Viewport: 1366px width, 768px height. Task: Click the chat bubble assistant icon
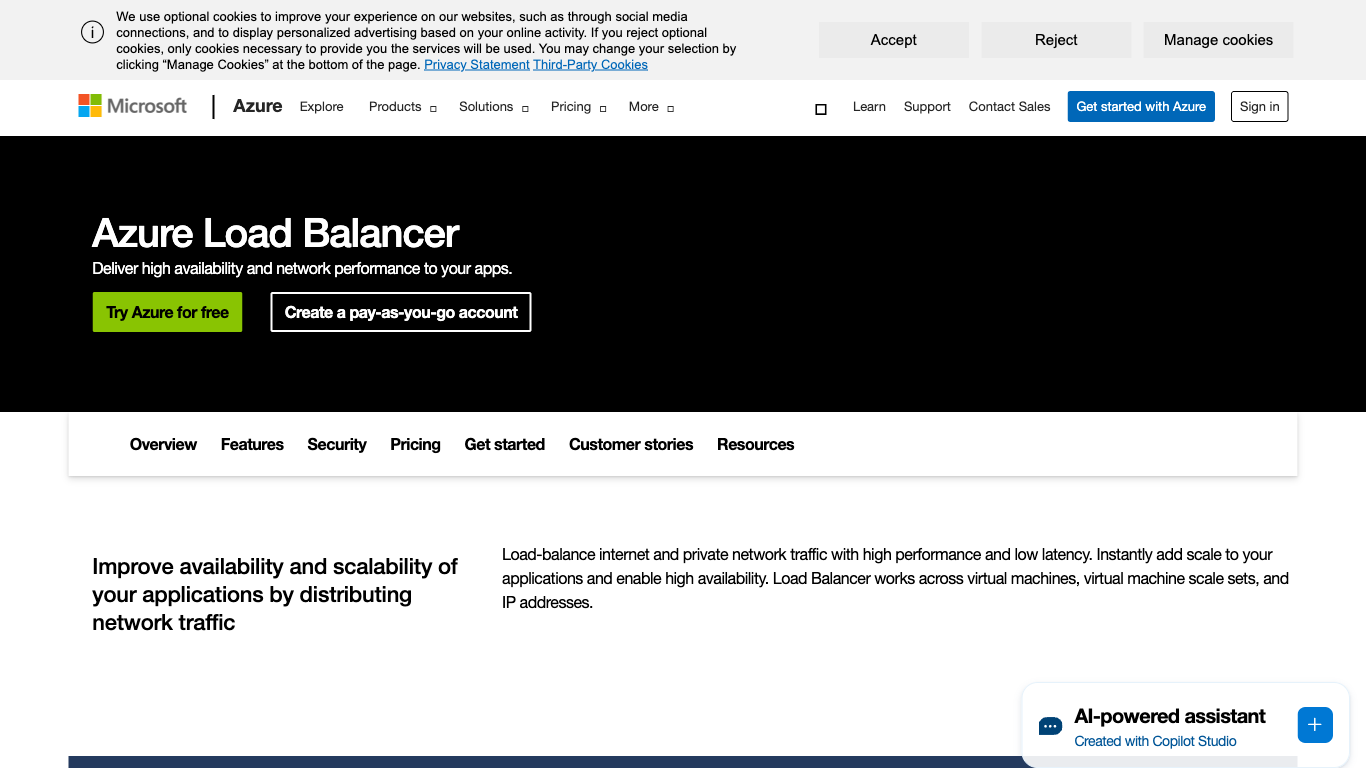[1050, 726]
